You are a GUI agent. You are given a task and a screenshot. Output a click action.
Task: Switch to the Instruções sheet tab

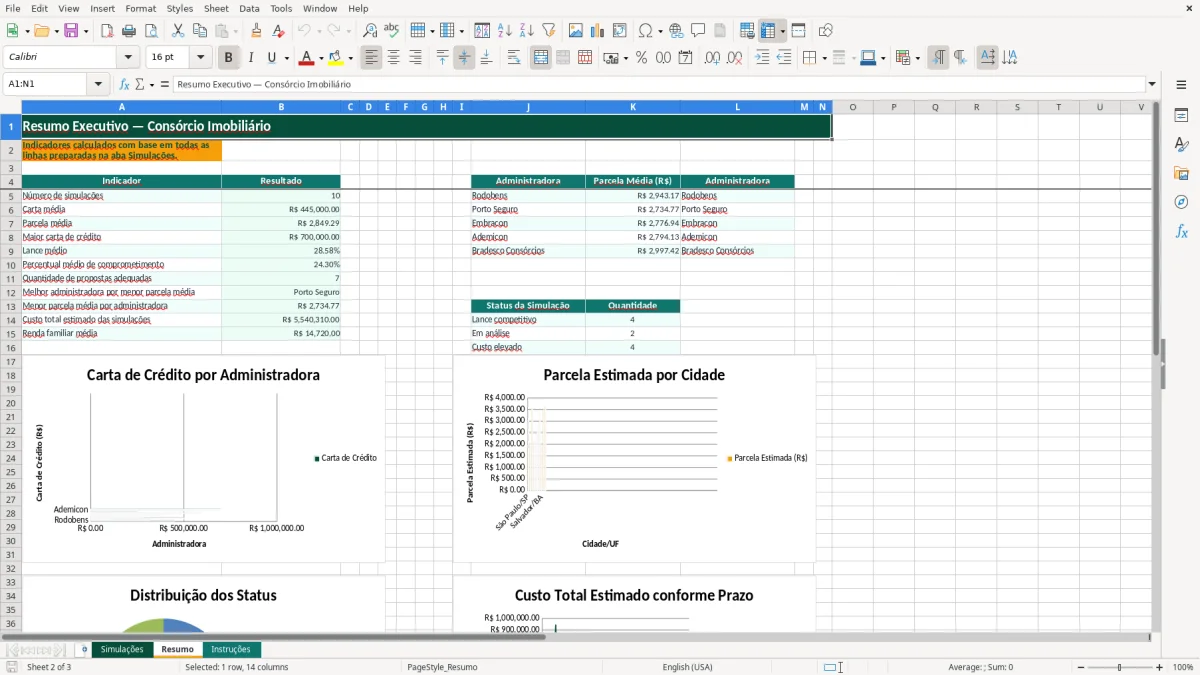click(231, 649)
